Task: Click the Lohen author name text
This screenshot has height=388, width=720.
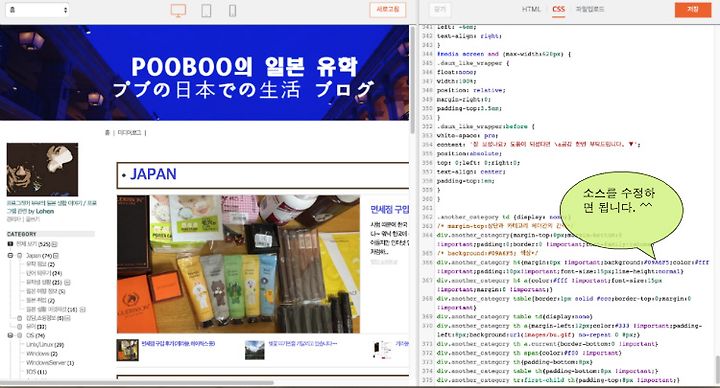Action: [45, 212]
